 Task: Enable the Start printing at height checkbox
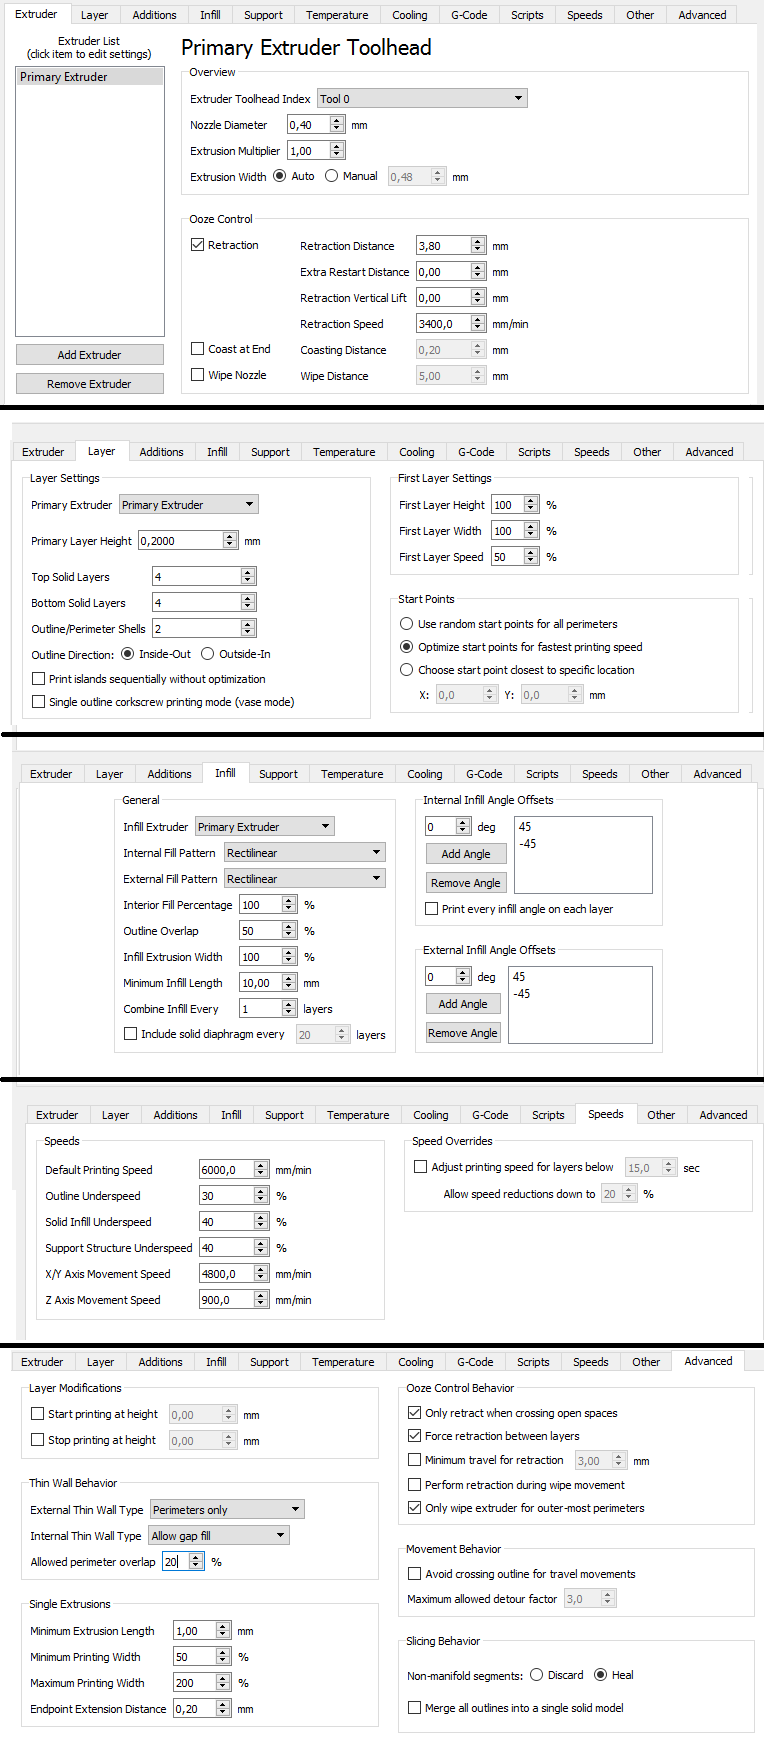coord(38,1414)
